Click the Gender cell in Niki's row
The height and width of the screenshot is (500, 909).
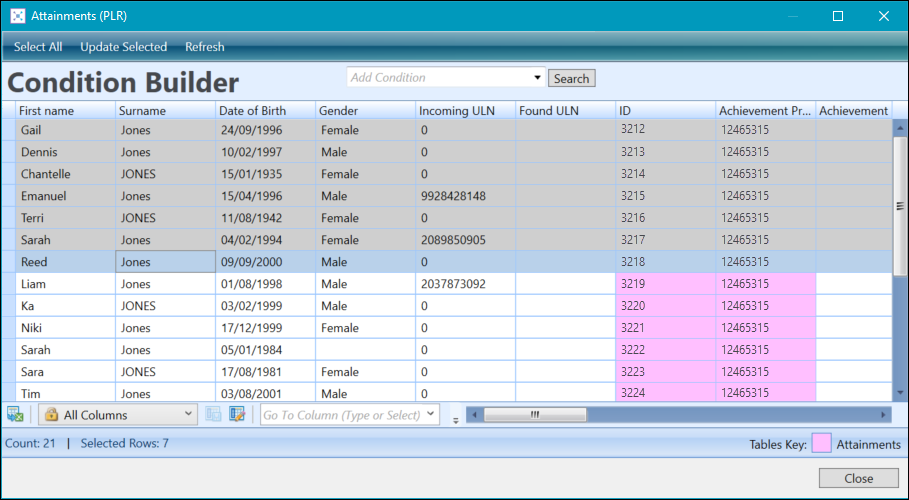365,328
